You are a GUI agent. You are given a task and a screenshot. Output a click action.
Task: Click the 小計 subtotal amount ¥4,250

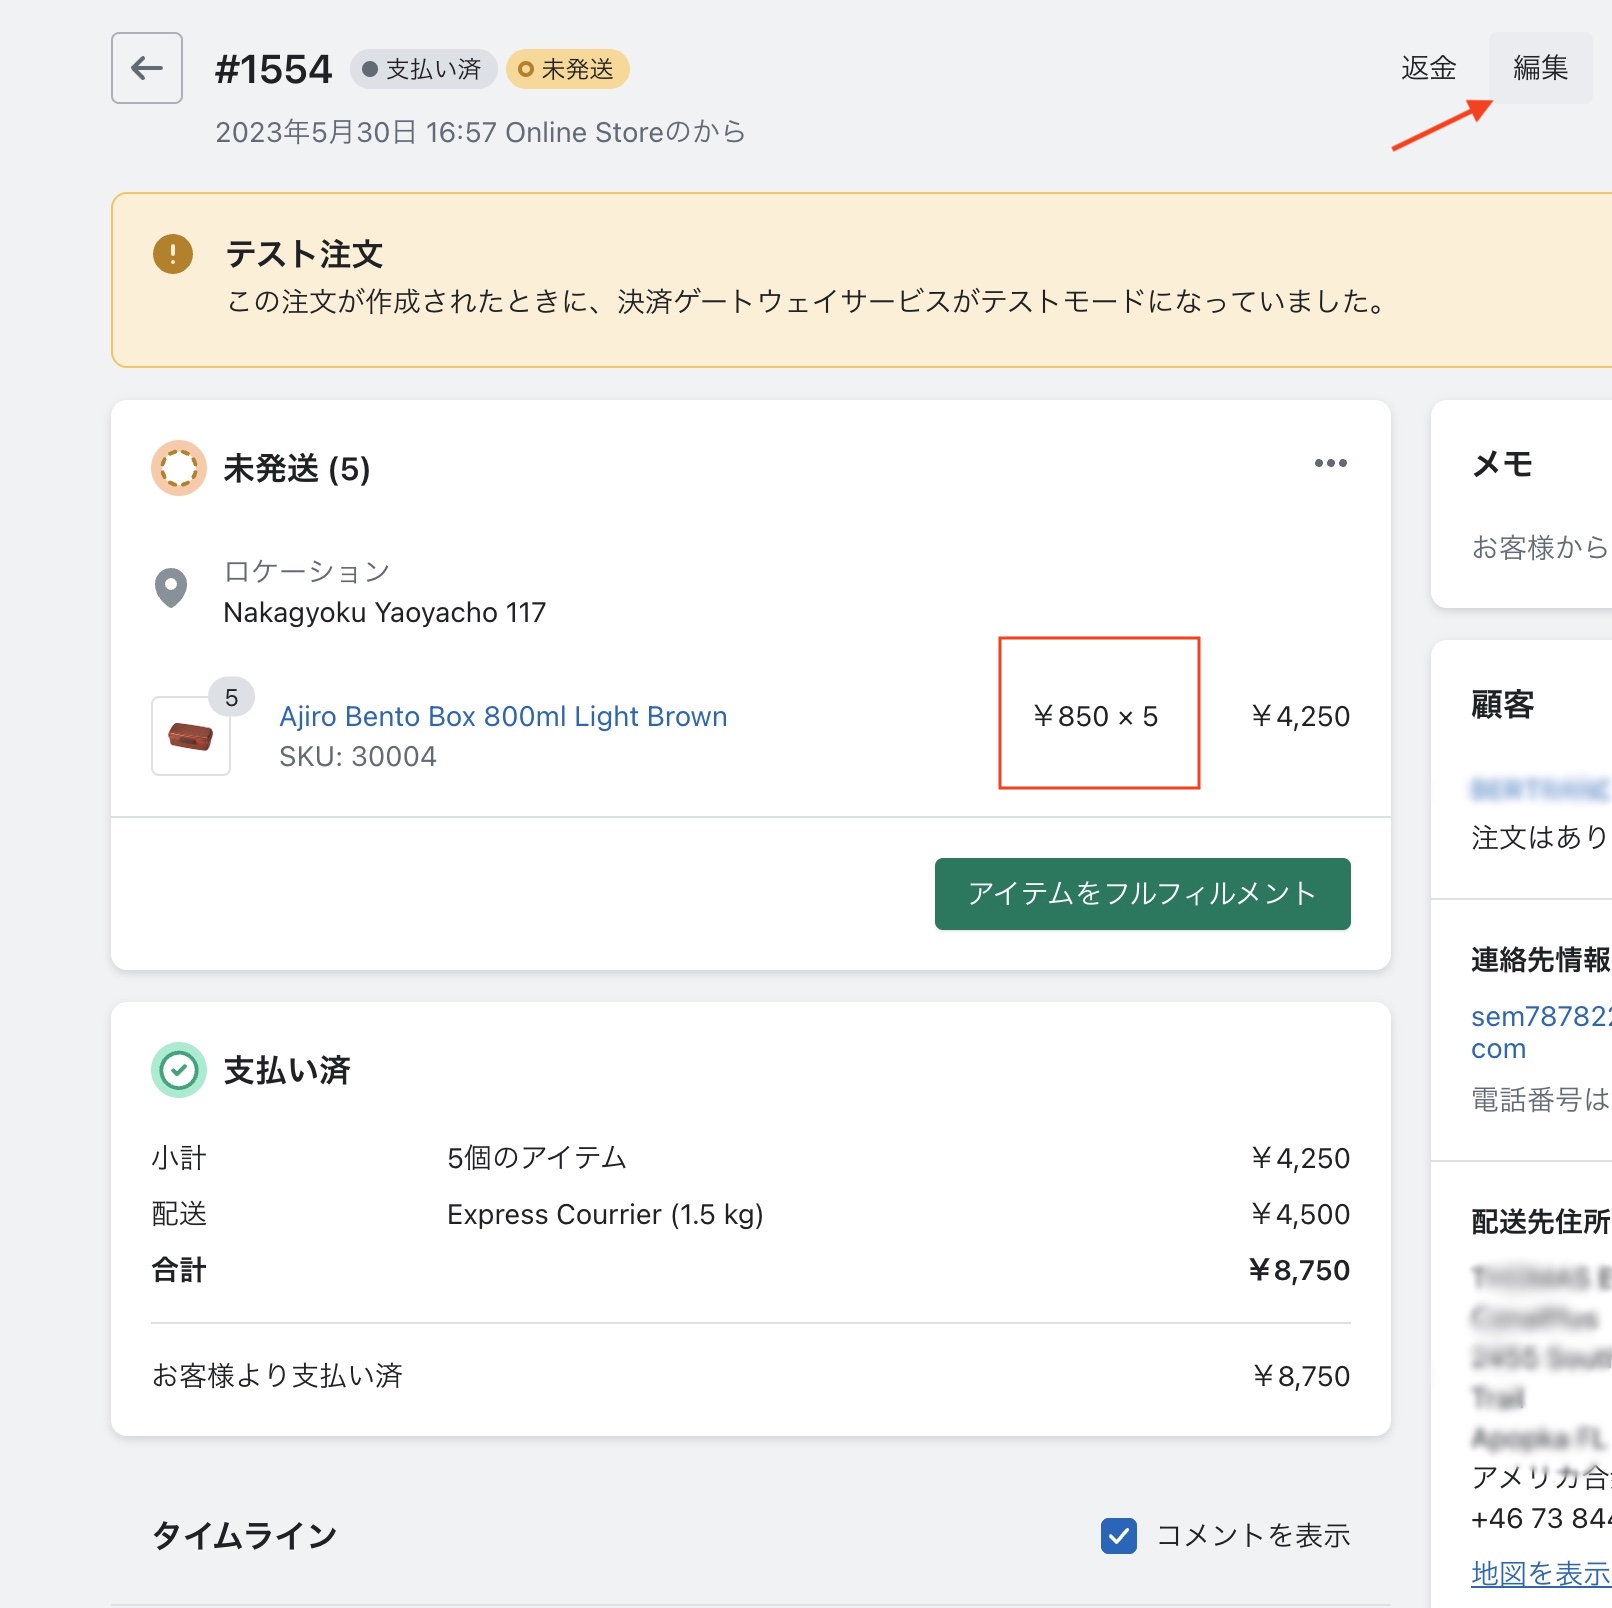point(1300,1158)
